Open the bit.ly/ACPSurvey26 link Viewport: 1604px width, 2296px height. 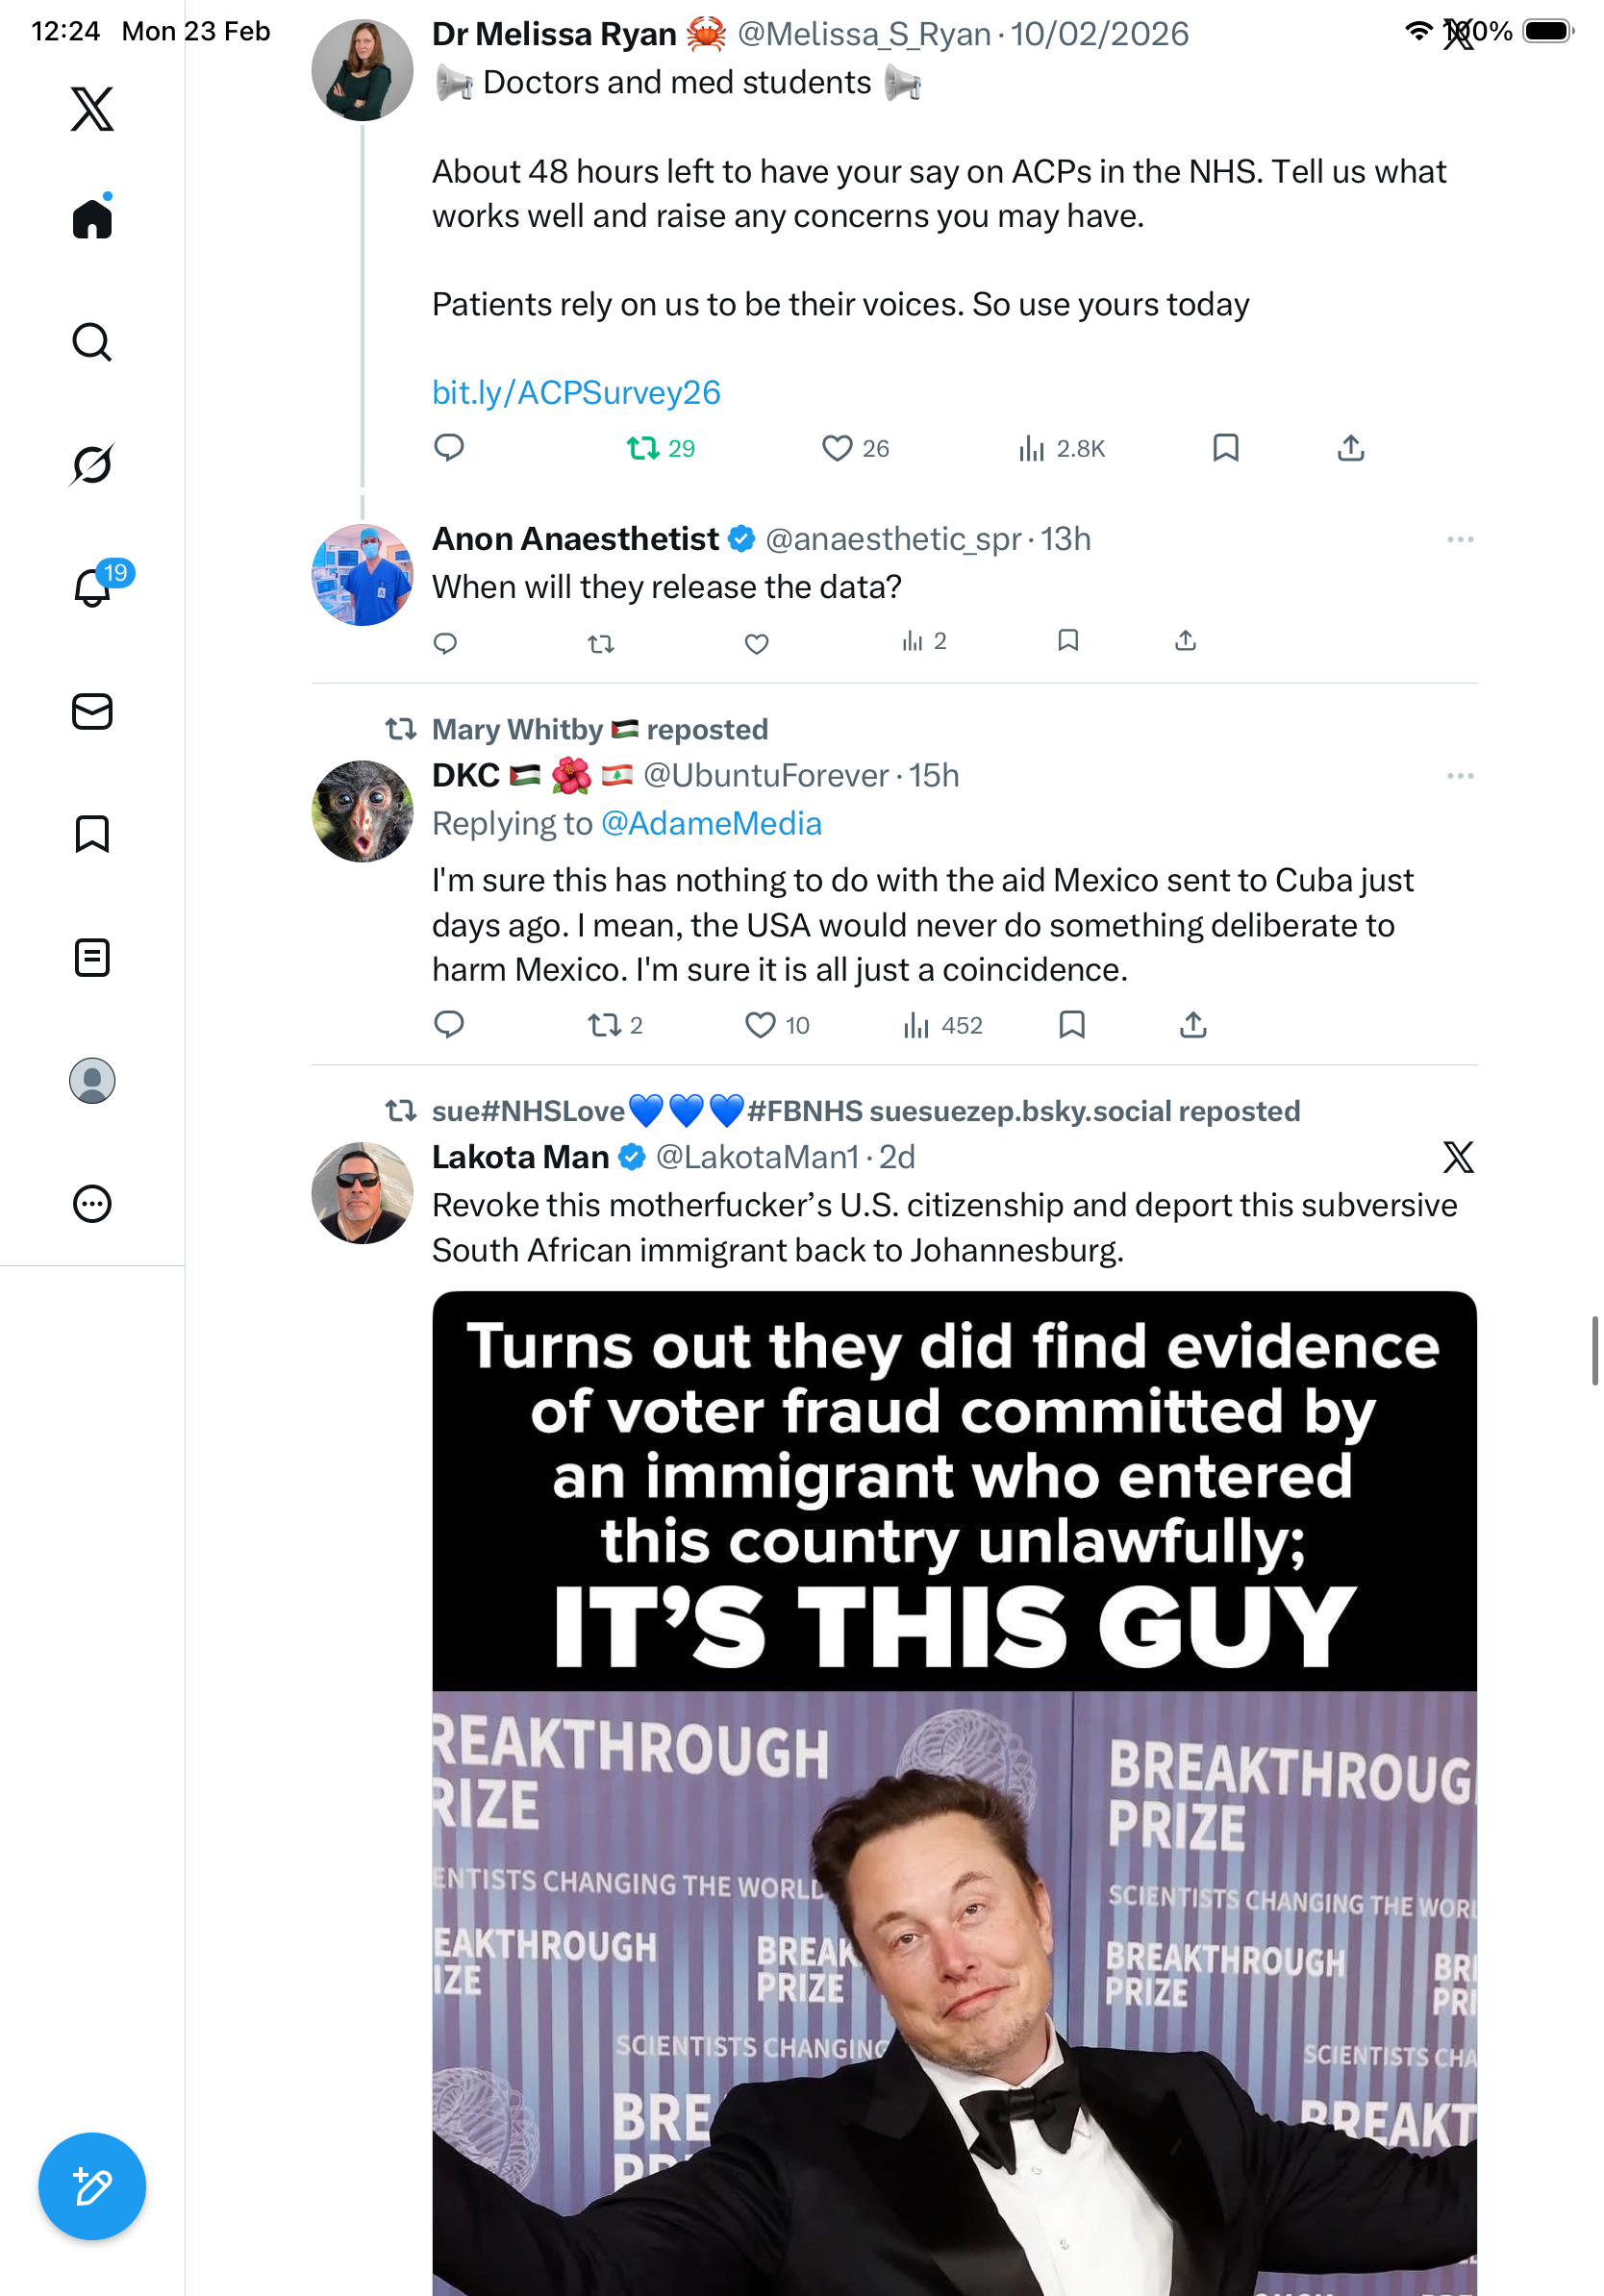[576, 392]
